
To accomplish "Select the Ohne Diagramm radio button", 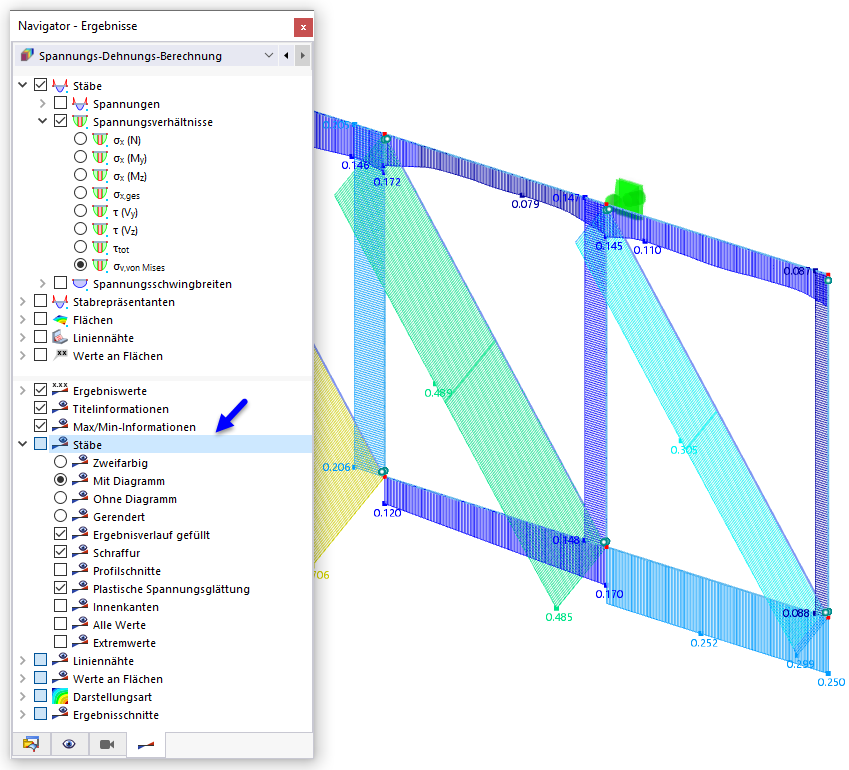I will point(60,498).
